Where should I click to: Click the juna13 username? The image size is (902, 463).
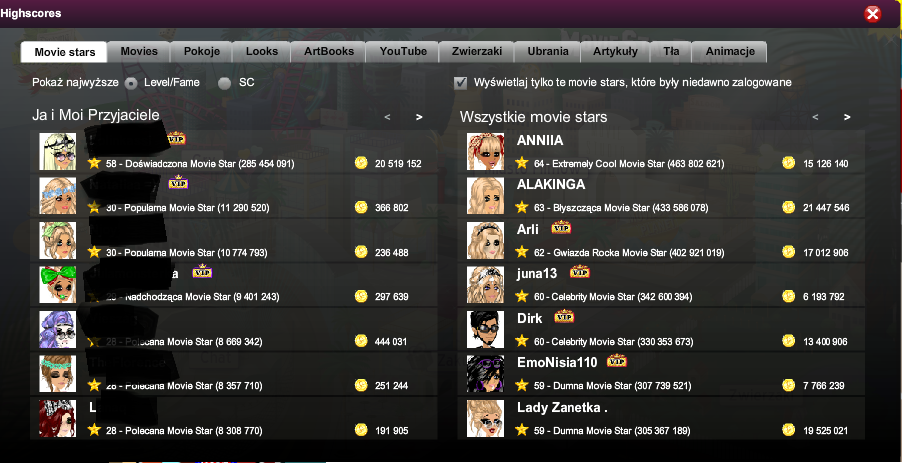click(537, 274)
